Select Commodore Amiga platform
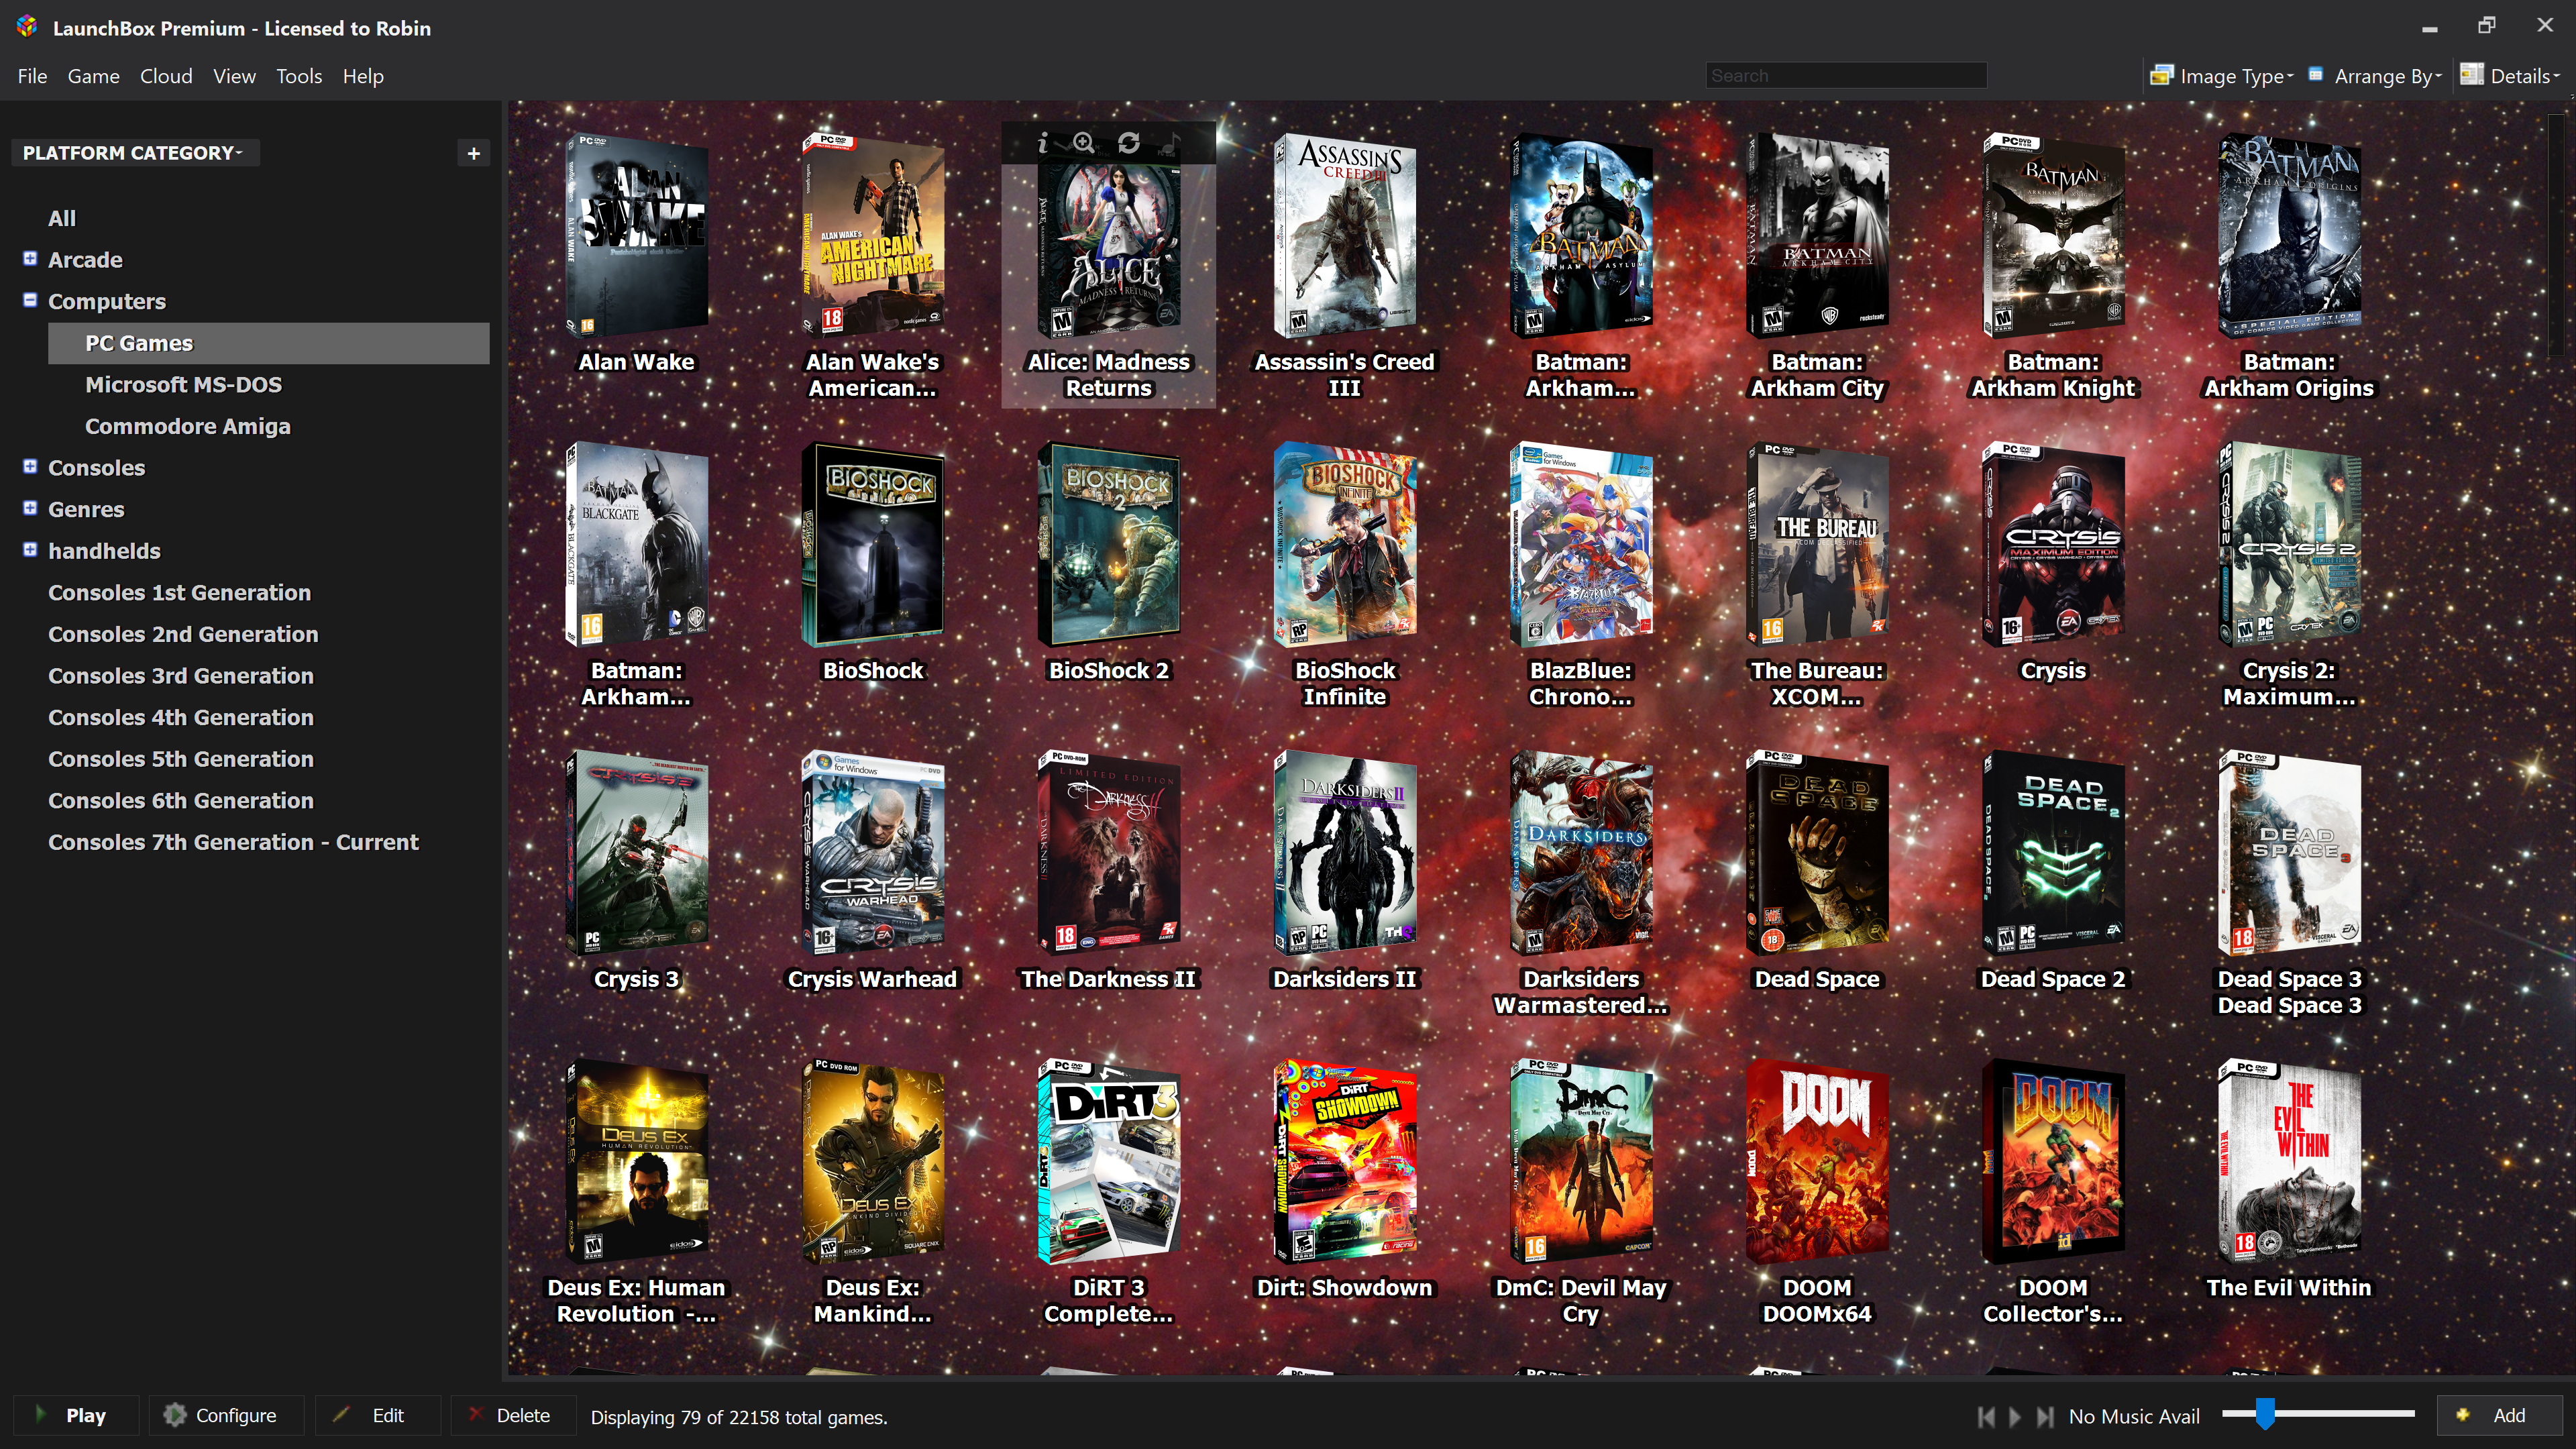 tap(188, 426)
